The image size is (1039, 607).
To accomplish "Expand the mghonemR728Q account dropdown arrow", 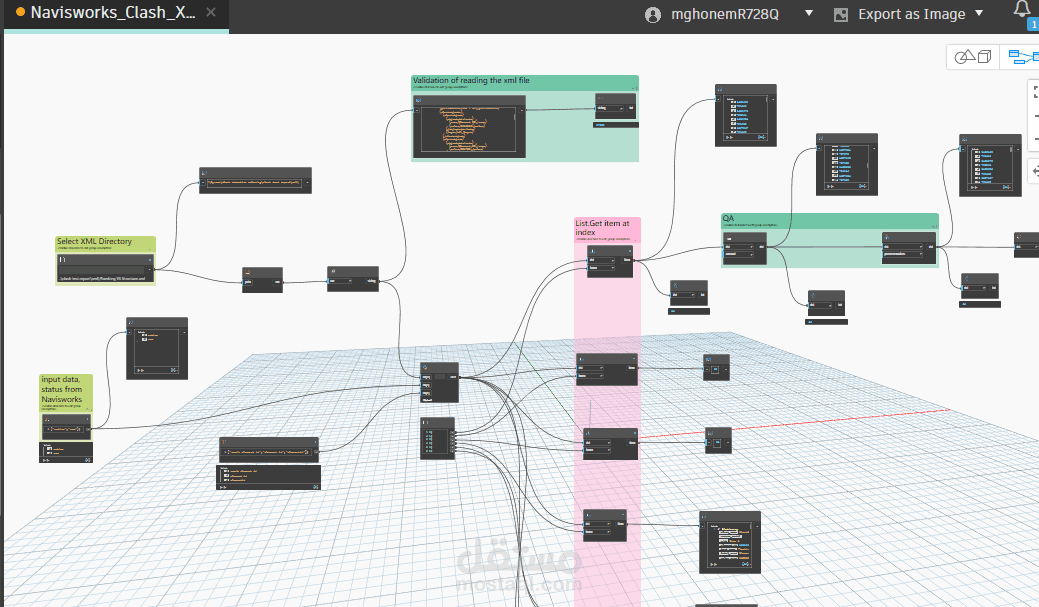I will pyautogui.click(x=808, y=13).
